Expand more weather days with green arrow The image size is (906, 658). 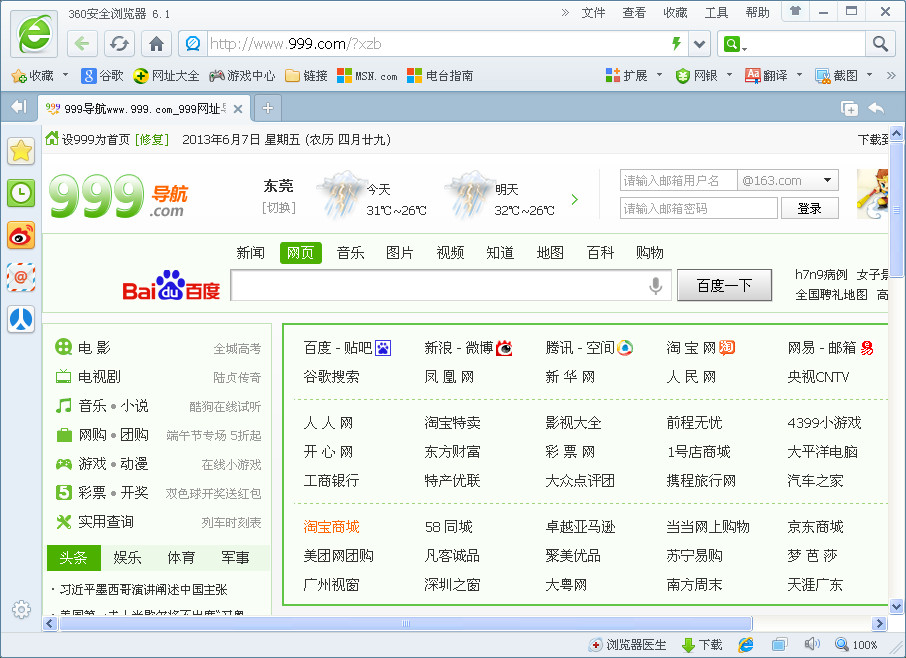point(574,199)
